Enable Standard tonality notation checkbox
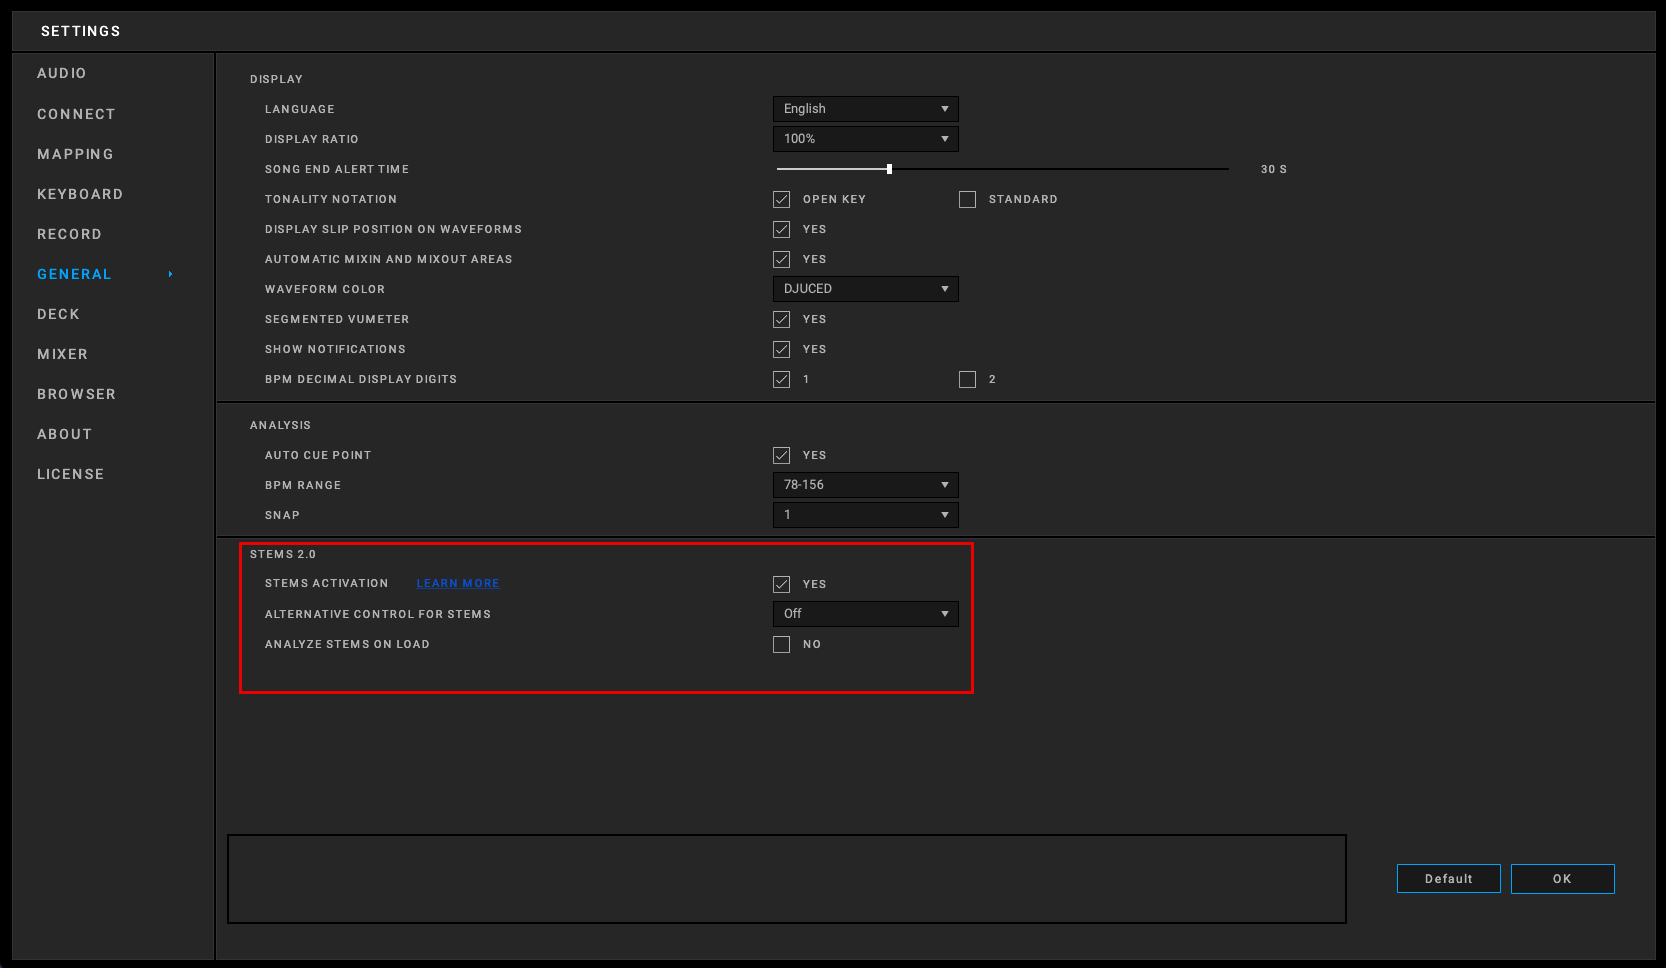1666x968 pixels. (x=967, y=200)
